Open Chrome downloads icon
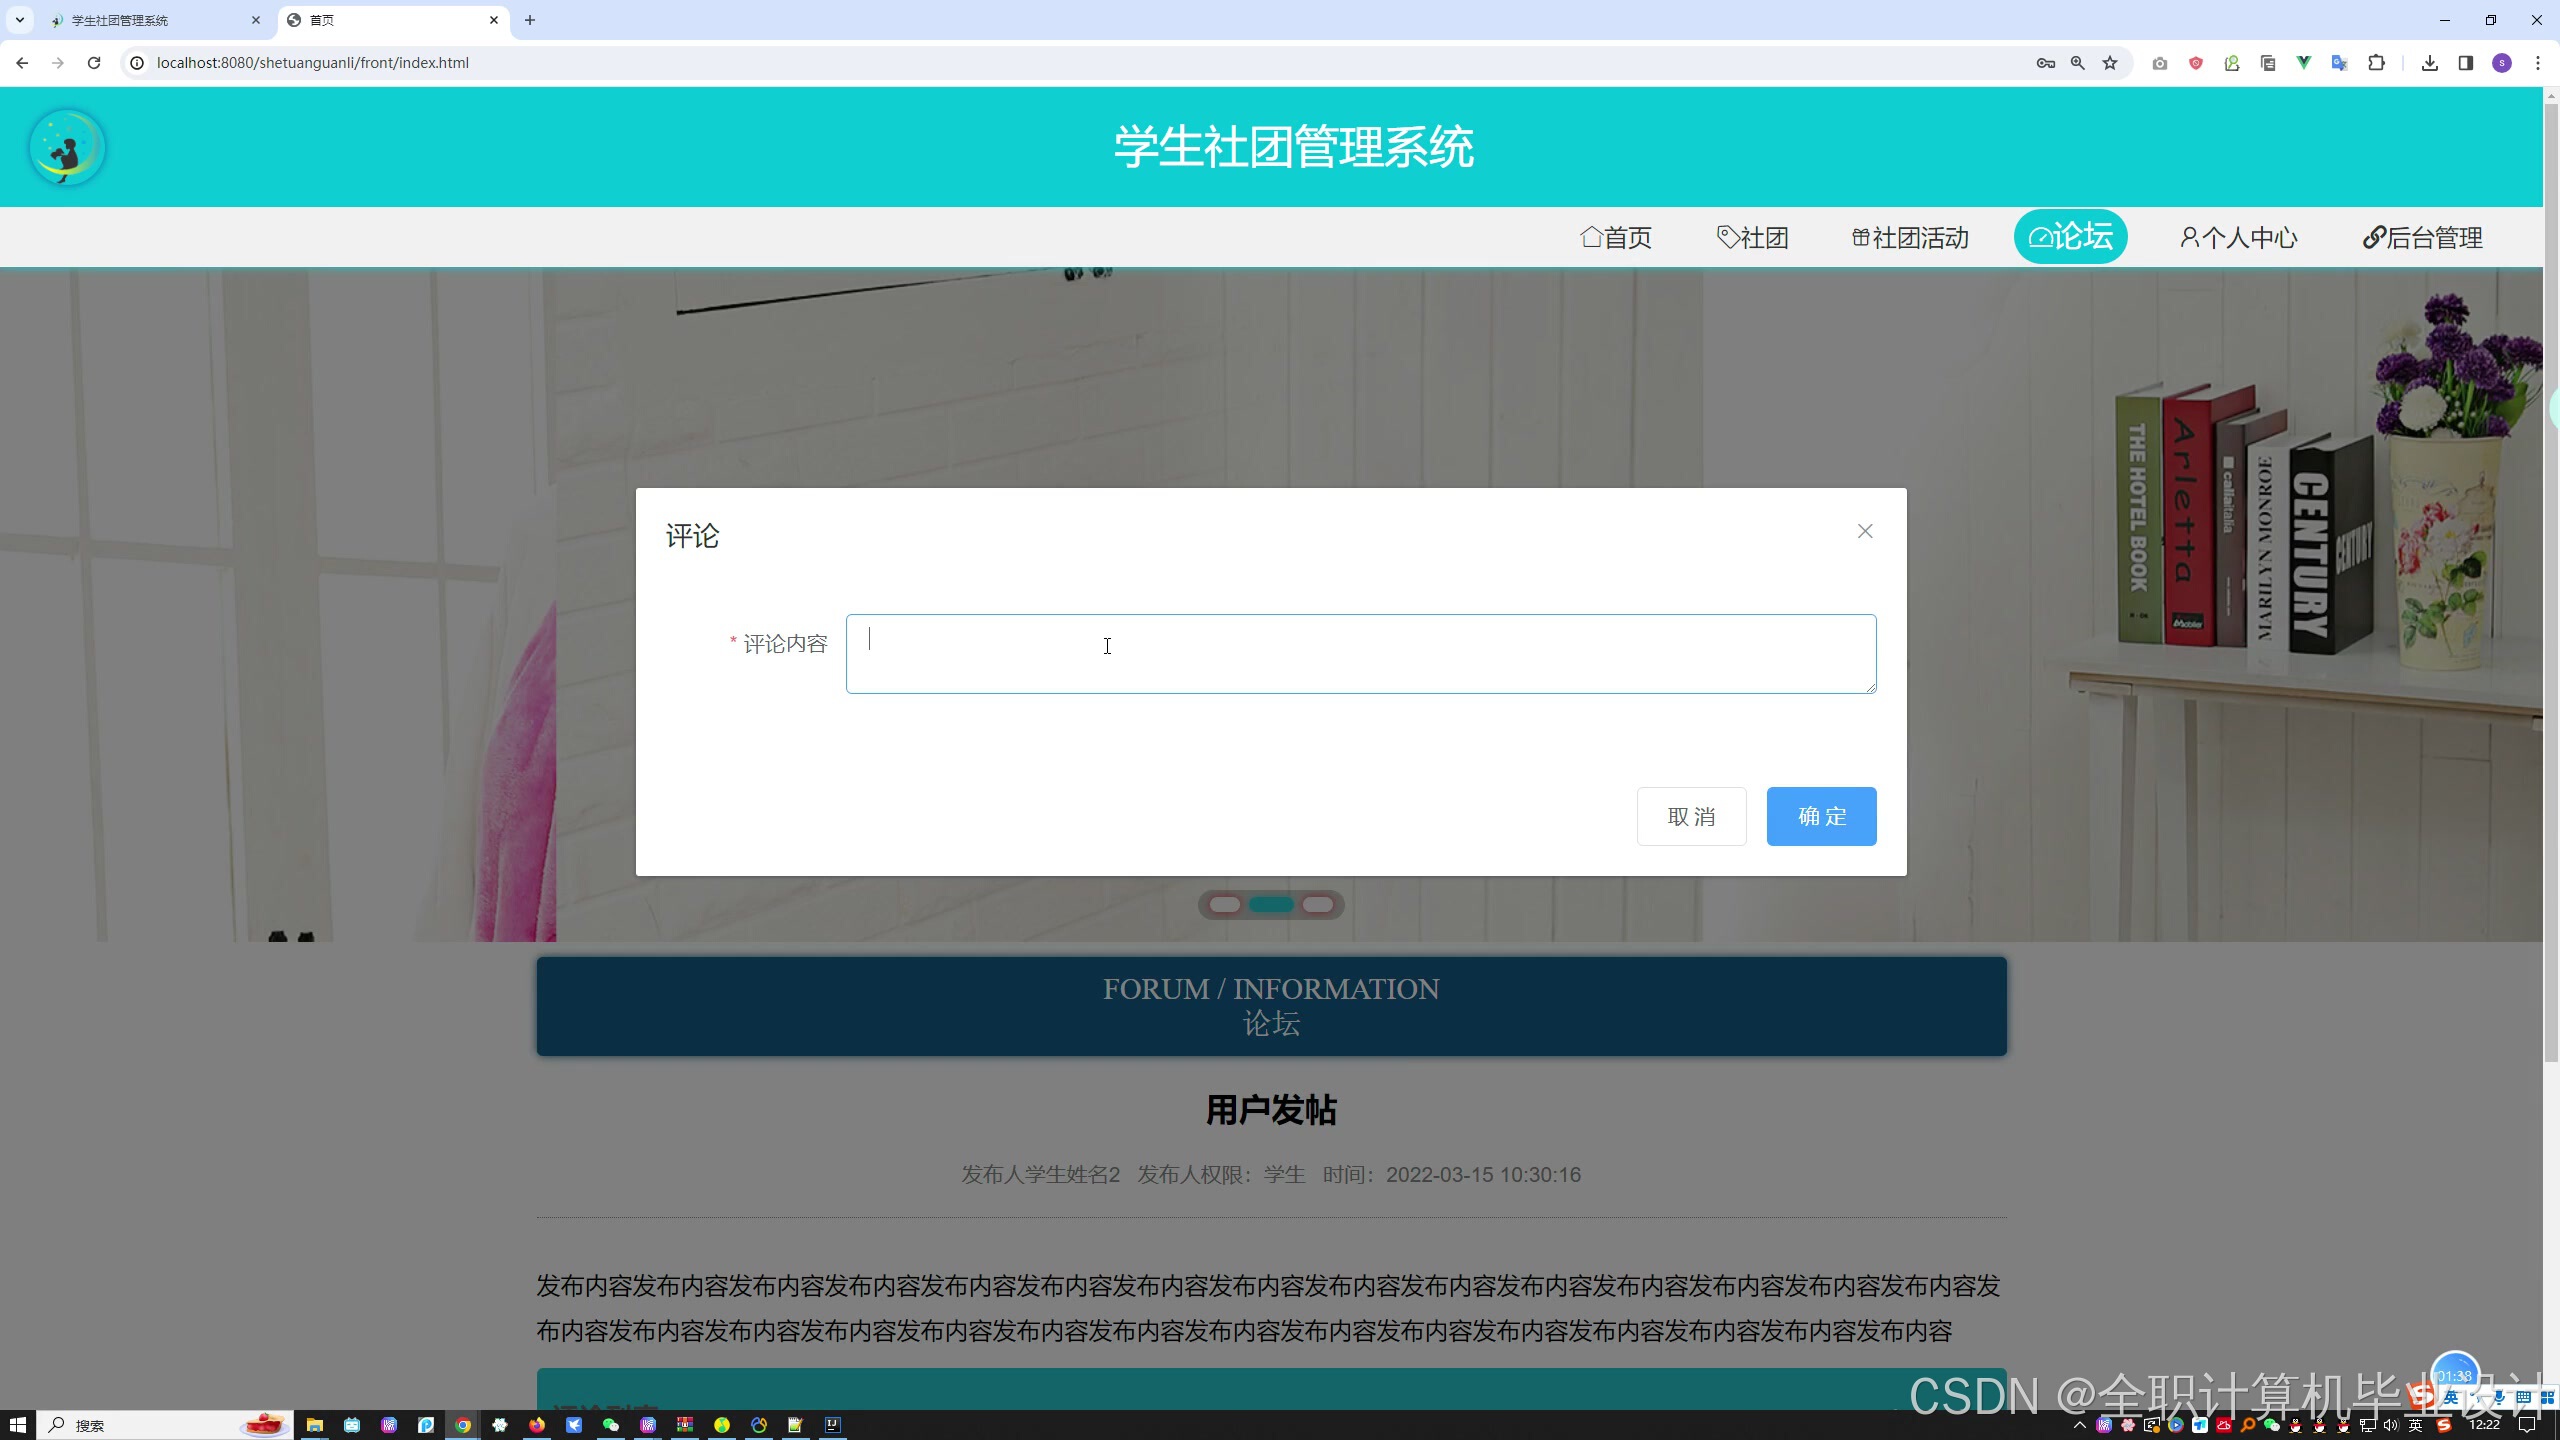 2429,63
